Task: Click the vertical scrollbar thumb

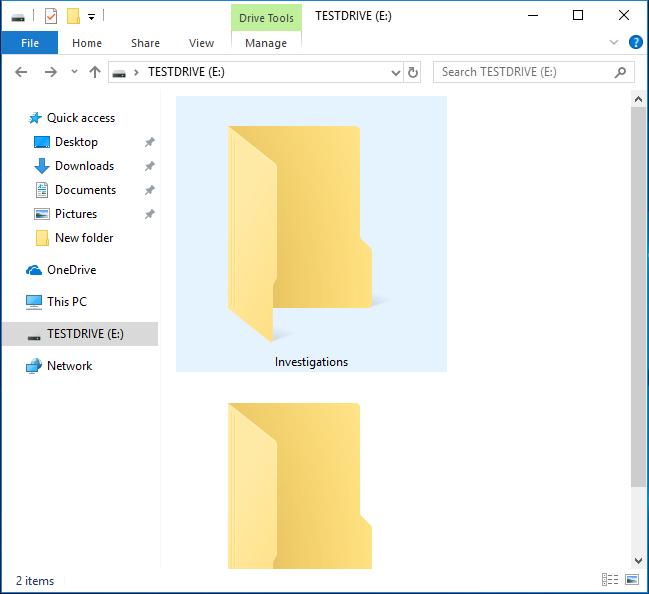Action: click(638, 297)
